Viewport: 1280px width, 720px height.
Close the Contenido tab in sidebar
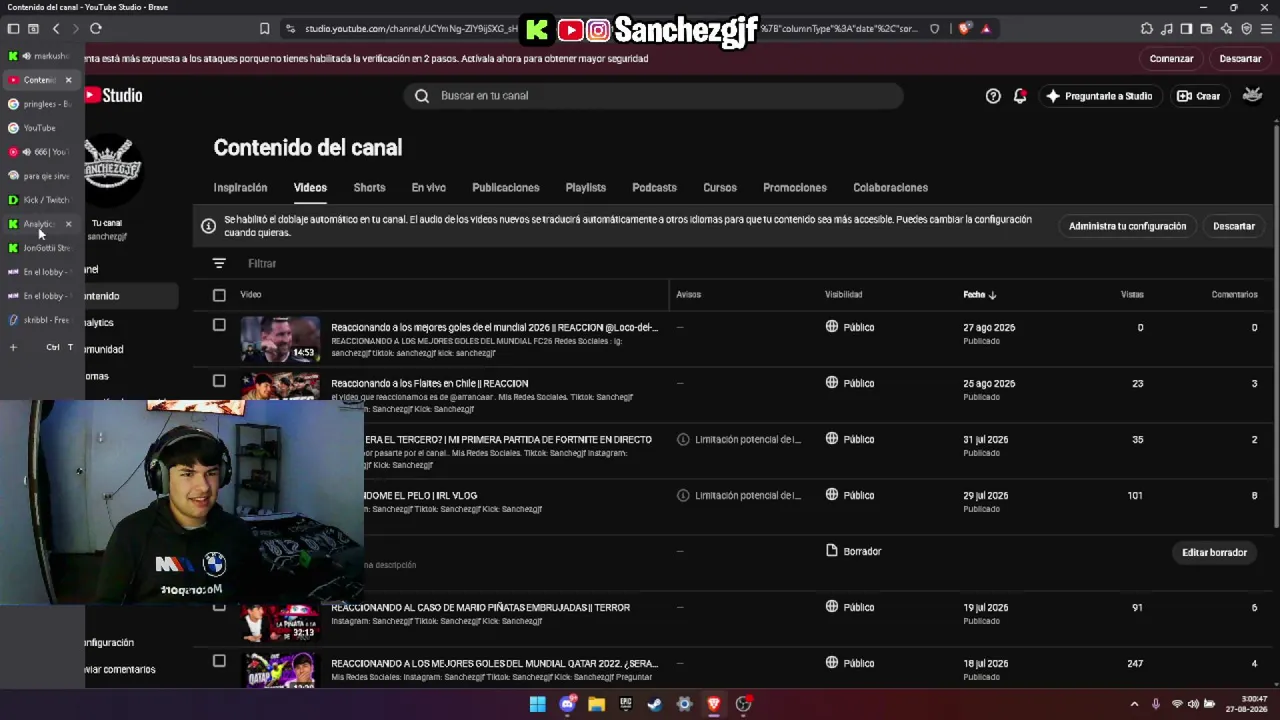click(68, 80)
